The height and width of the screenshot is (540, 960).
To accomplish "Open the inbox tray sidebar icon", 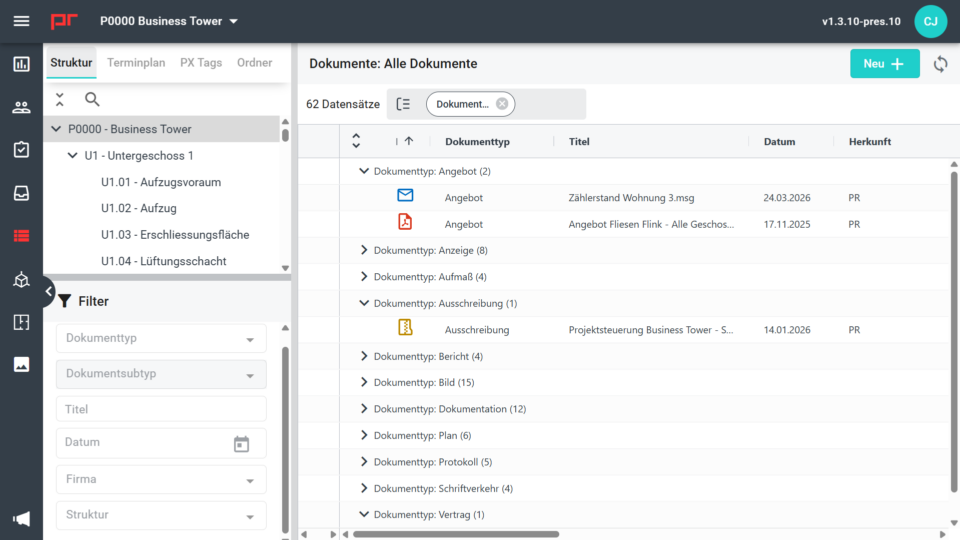I will pos(21,193).
